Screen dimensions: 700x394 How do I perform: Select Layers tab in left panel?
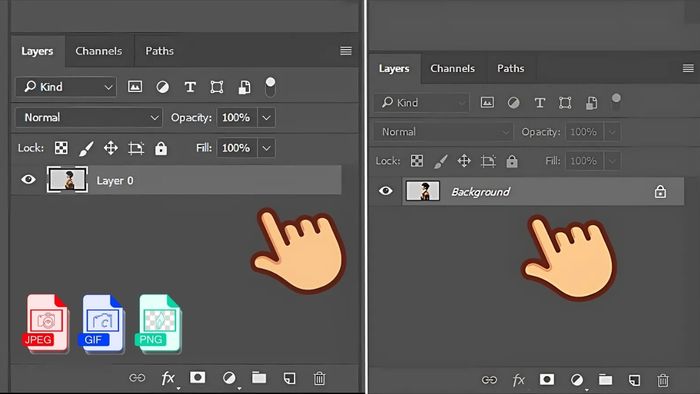click(37, 51)
